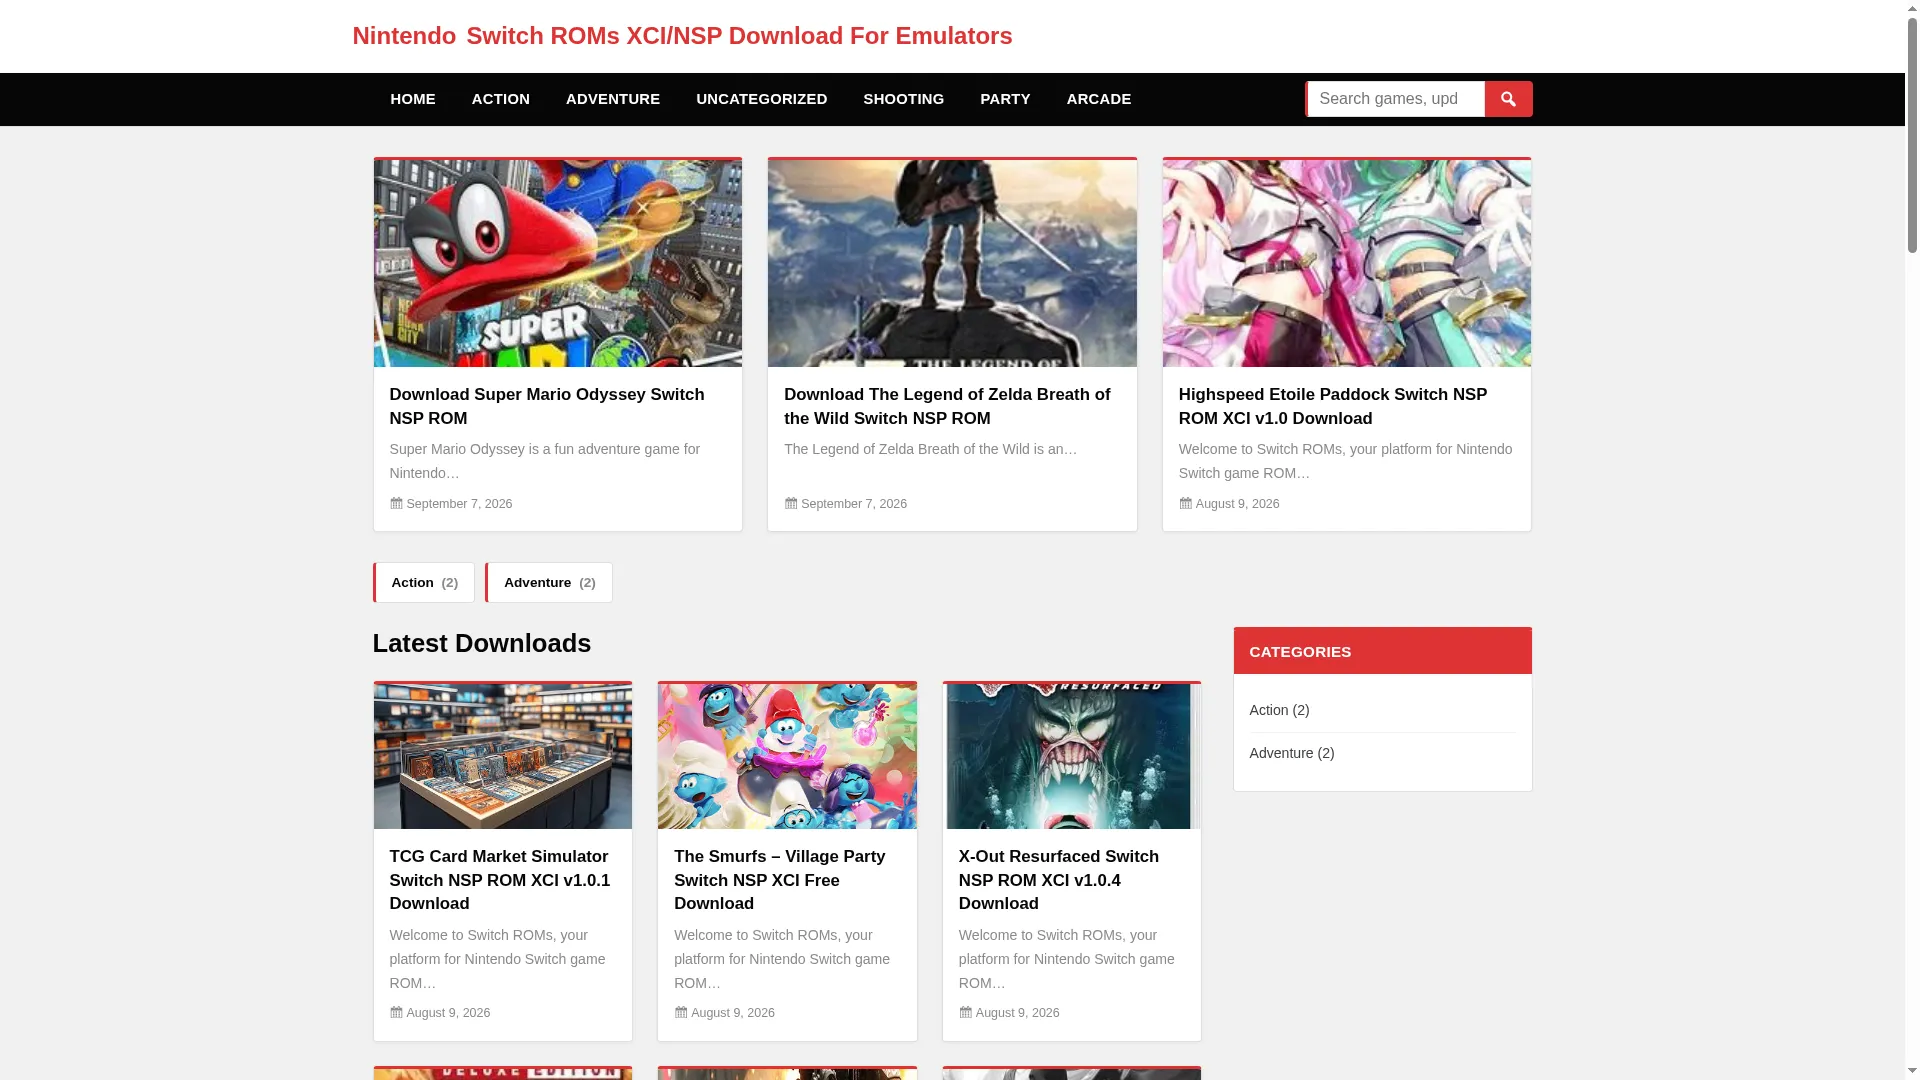
Task: Click September 7, 2026 date under Super Mario
Action: 459,504
